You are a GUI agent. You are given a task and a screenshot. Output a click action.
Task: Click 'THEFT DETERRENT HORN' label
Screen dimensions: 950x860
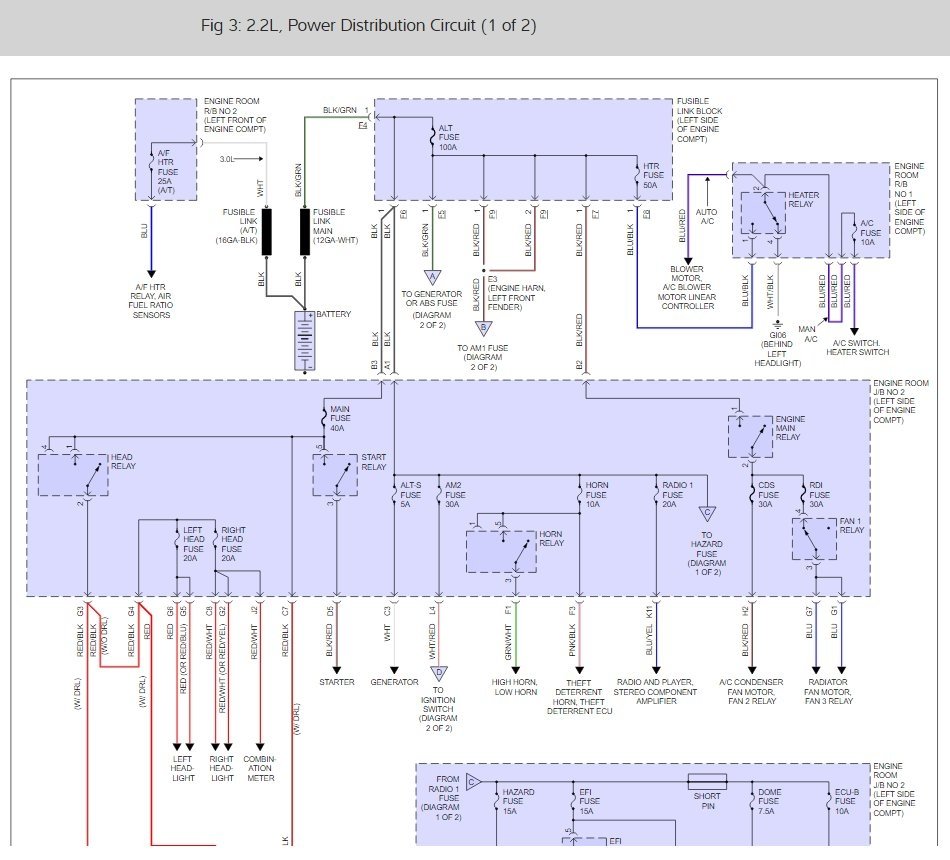(579, 697)
